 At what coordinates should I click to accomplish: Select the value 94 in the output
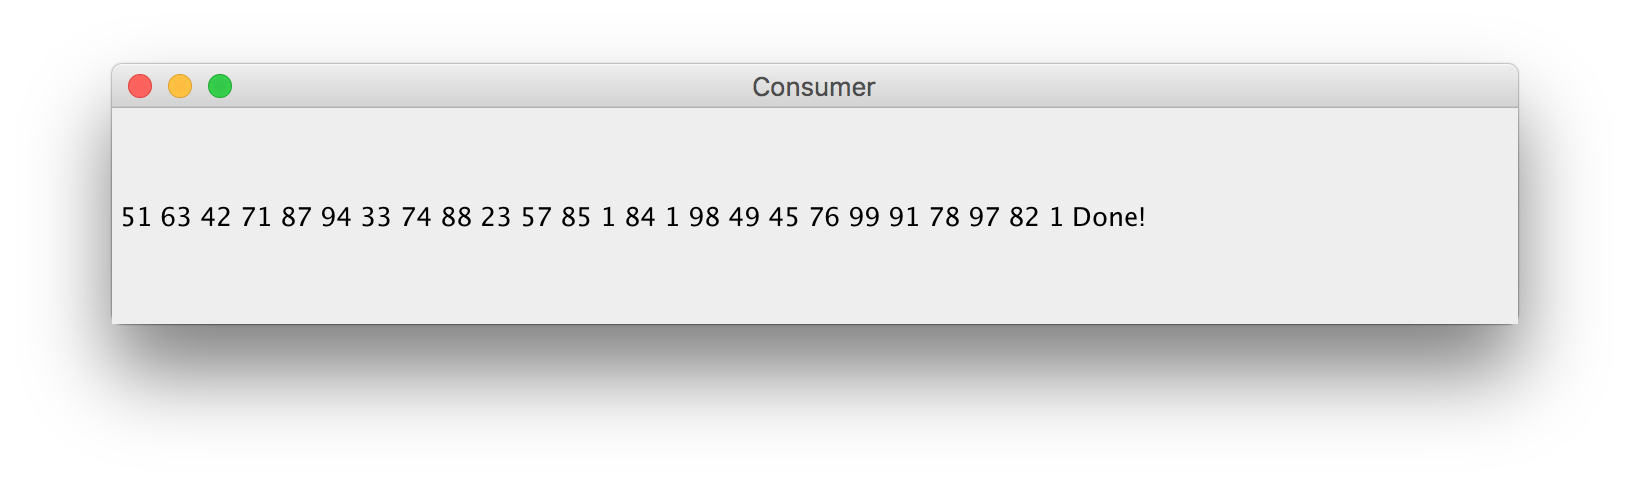point(336,217)
